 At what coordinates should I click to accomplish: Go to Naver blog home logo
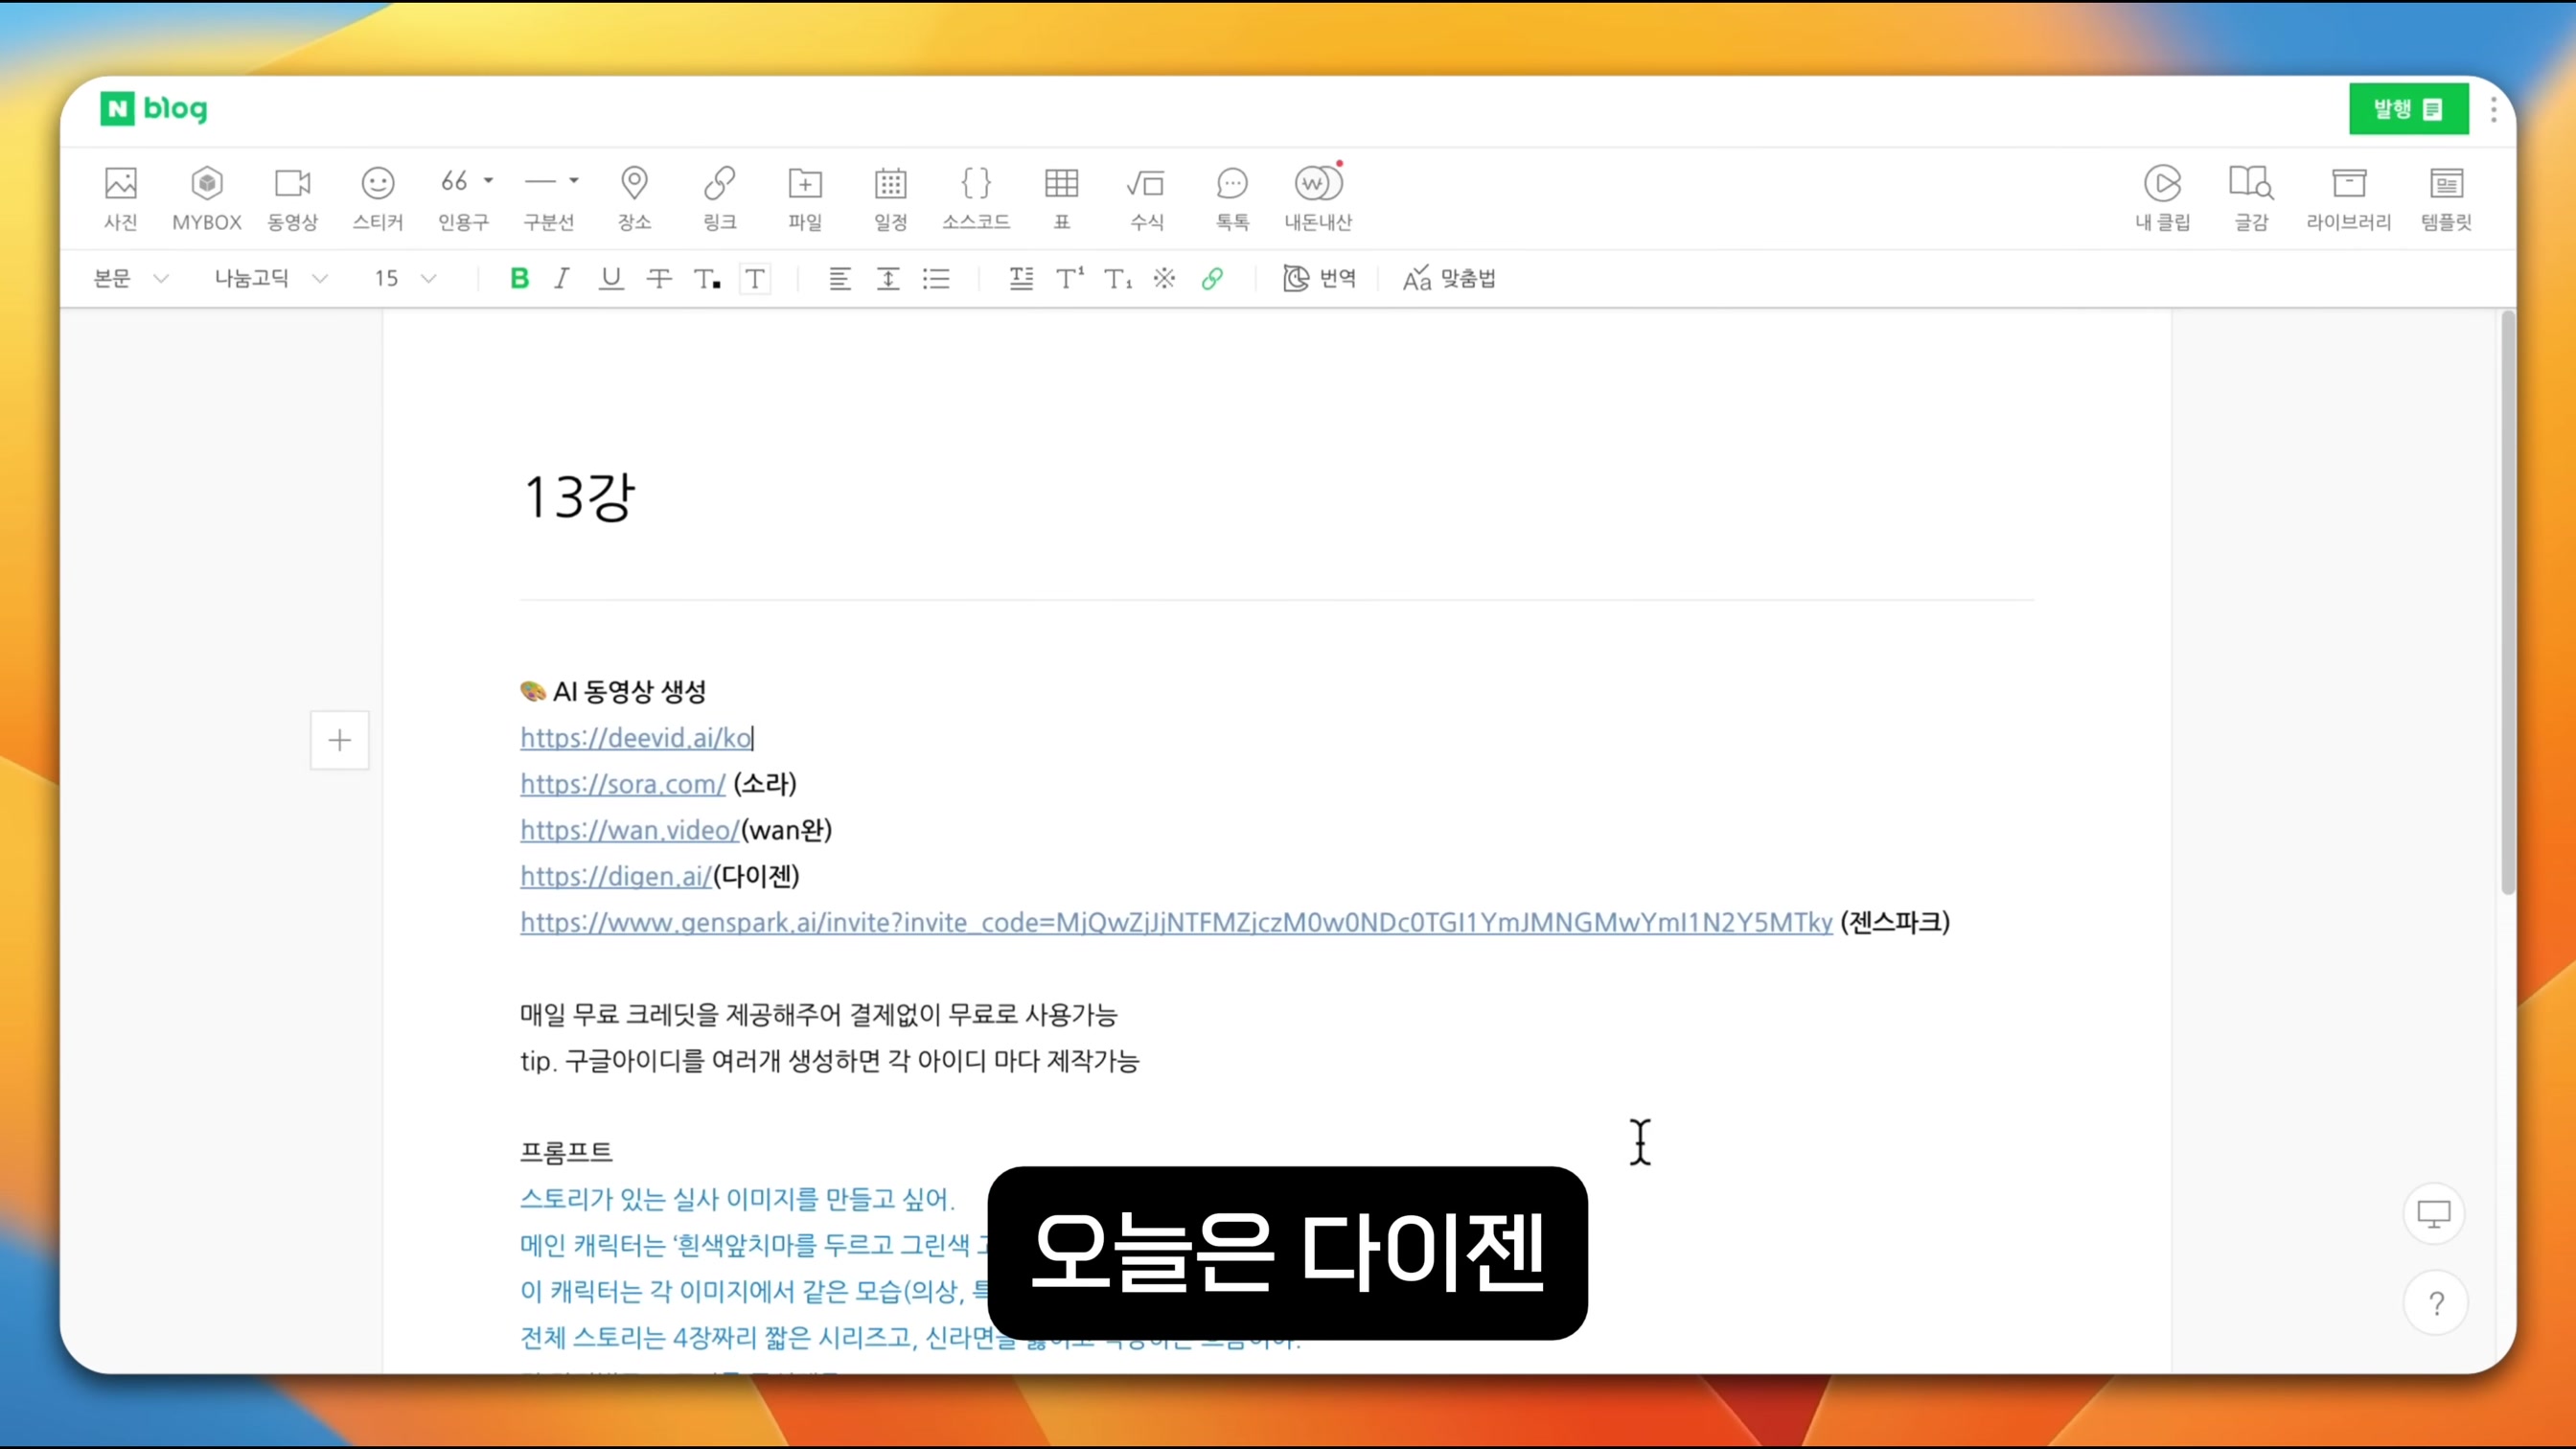click(154, 109)
